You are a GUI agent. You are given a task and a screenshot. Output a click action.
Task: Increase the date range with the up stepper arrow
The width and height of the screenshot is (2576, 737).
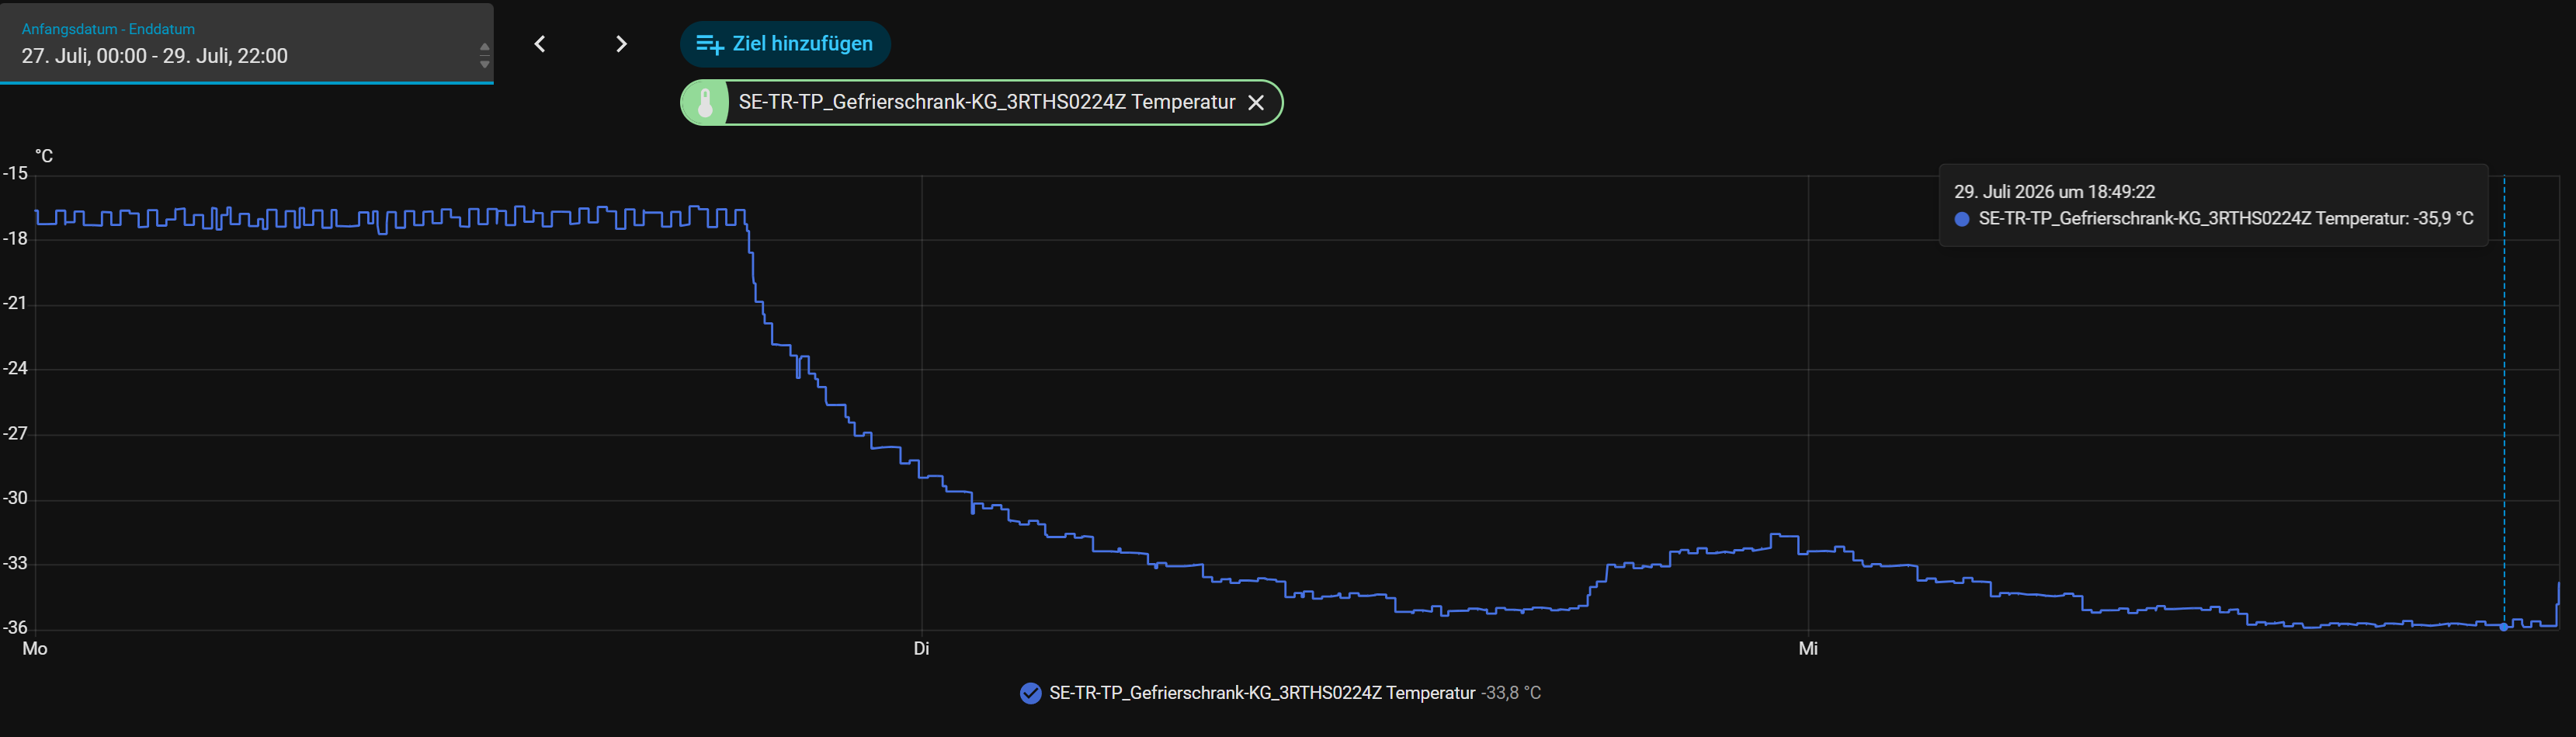pos(485,47)
